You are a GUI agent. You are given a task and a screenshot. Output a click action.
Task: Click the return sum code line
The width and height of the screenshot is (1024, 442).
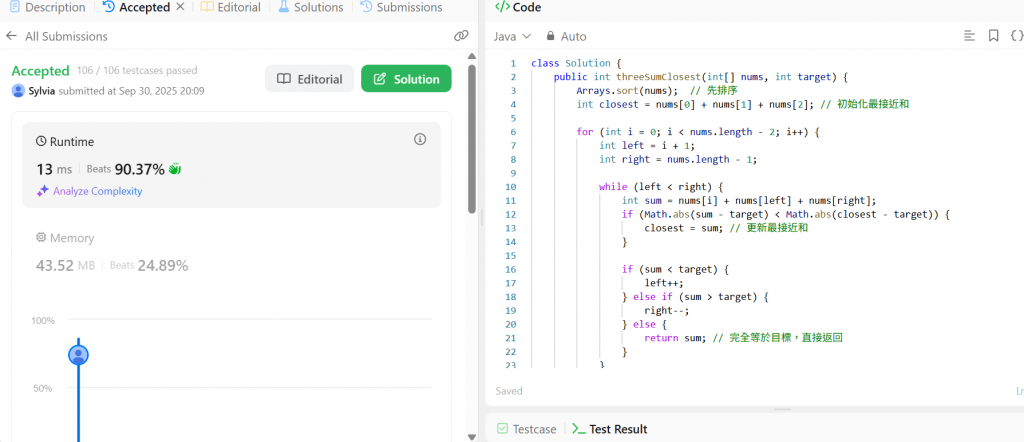[x=744, y=338]
